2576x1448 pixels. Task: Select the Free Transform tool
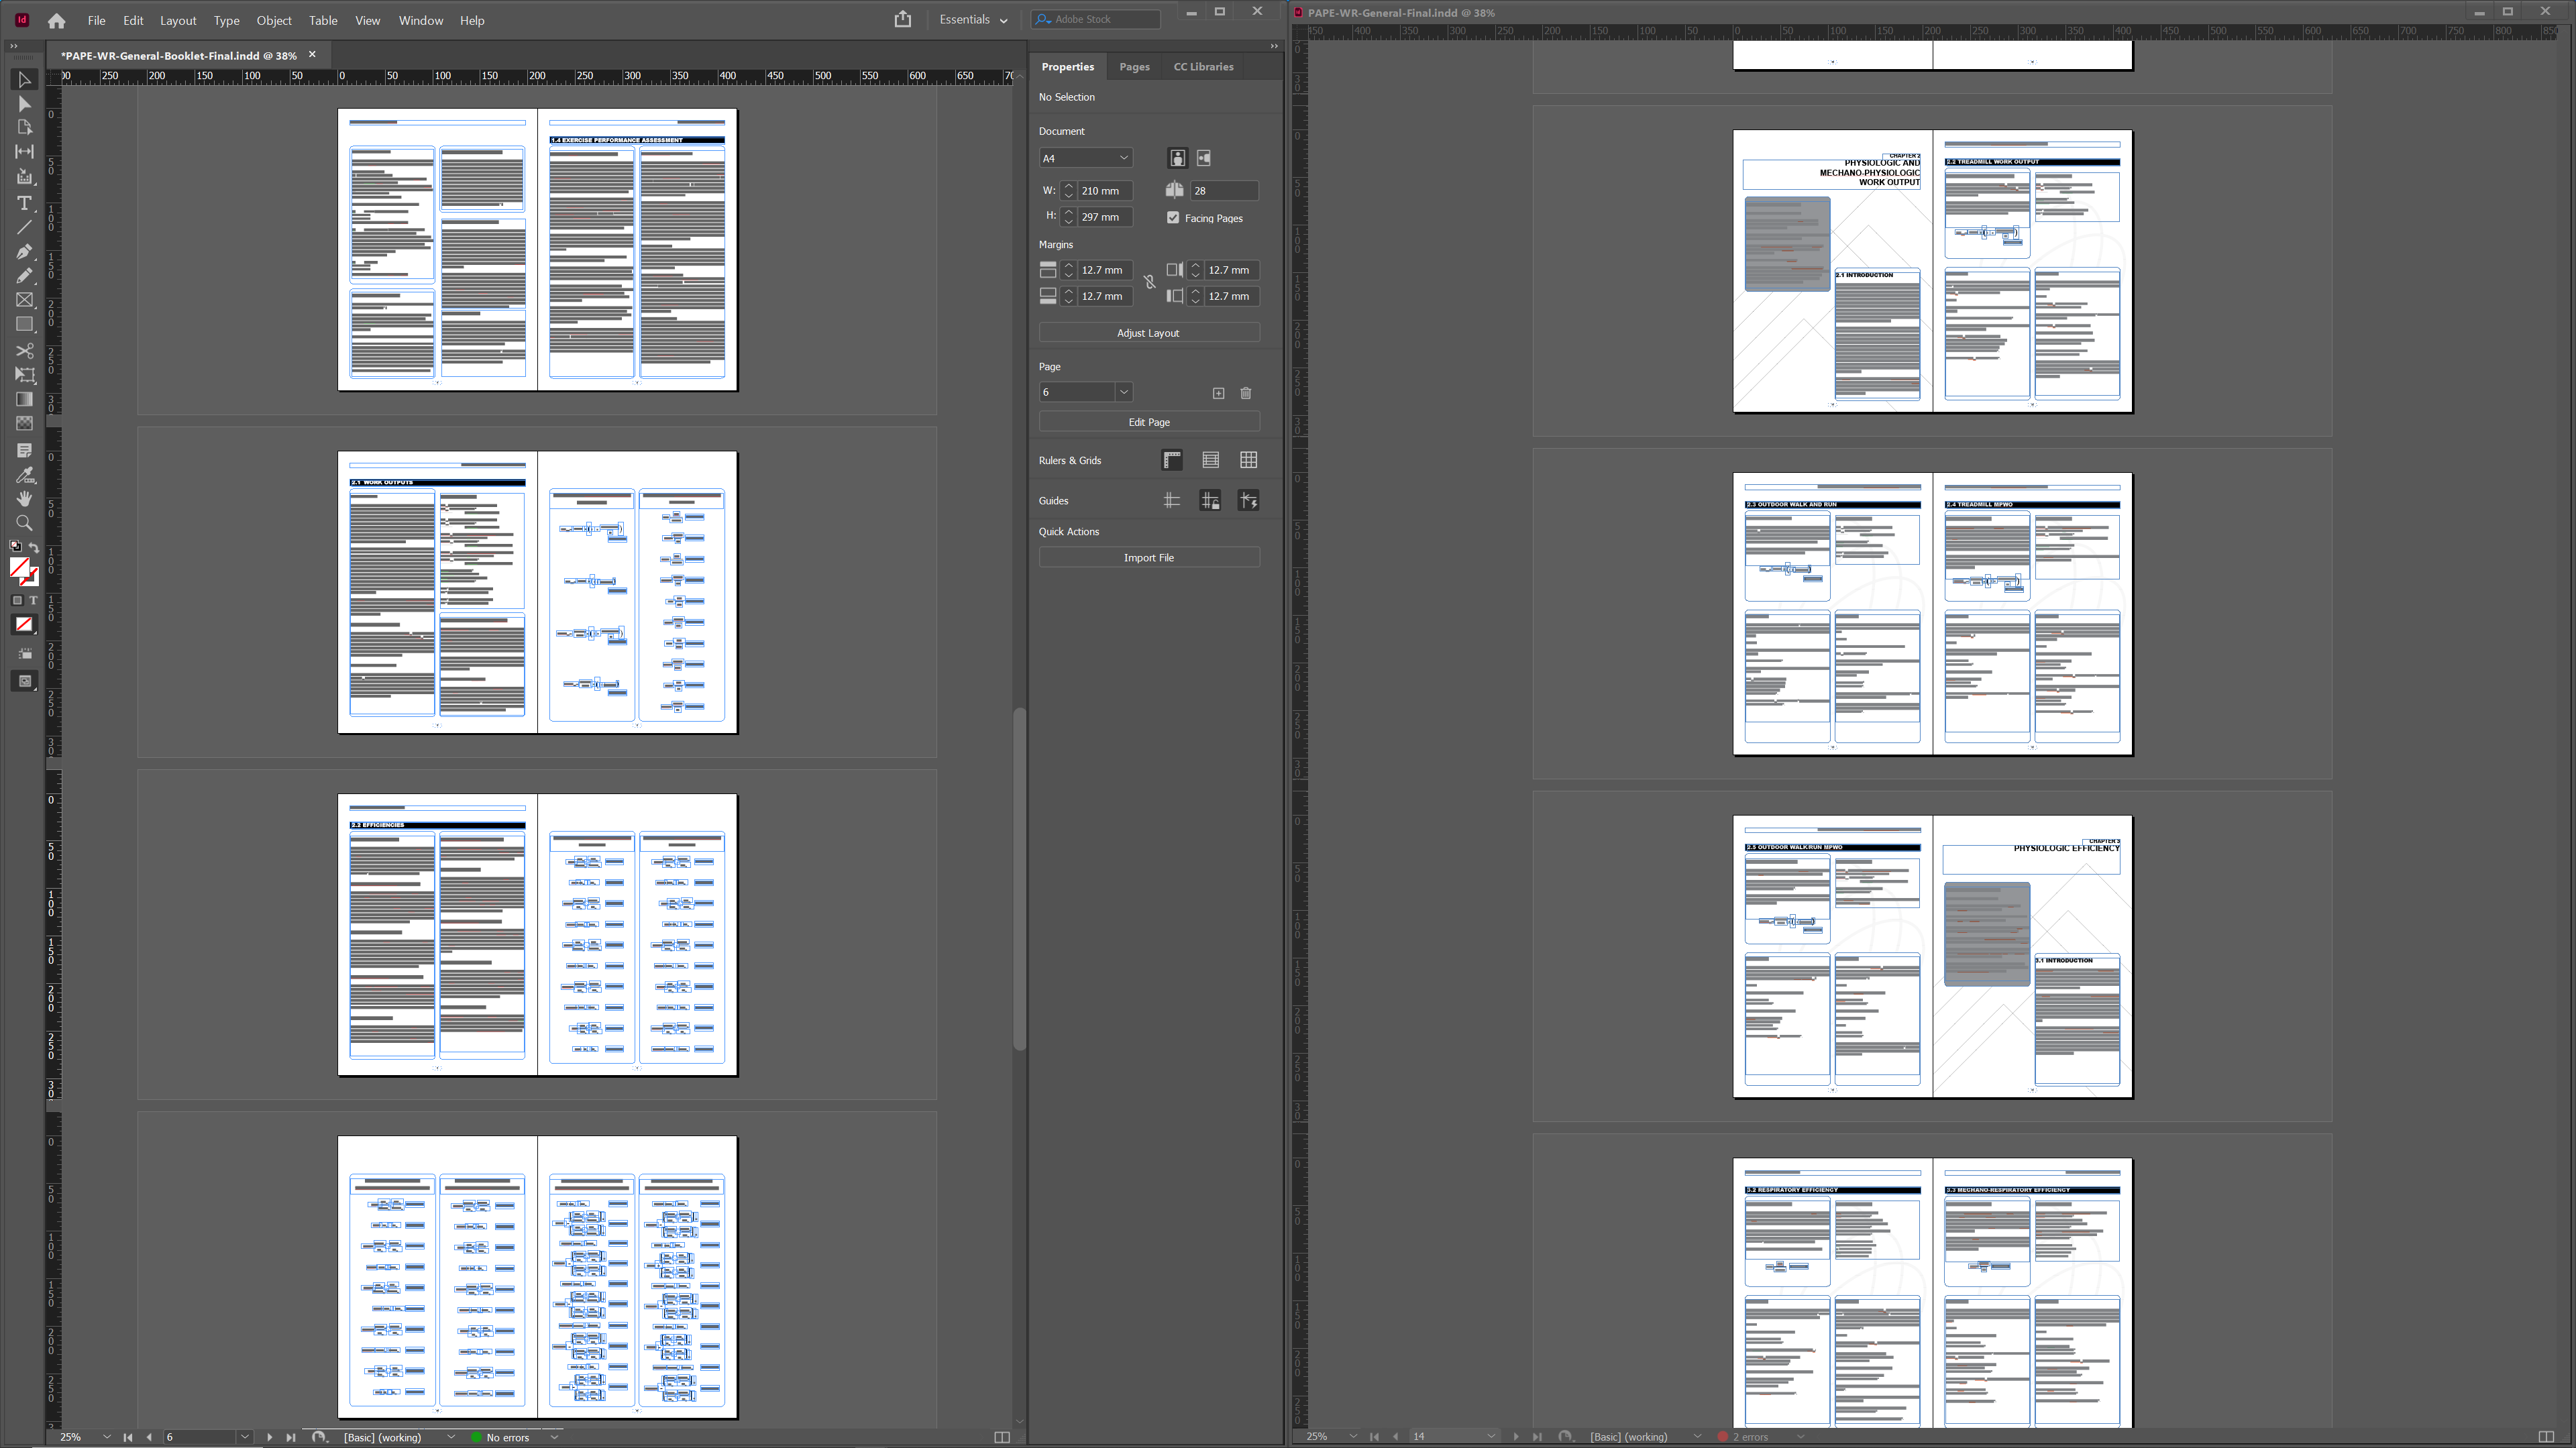[24, 375]
